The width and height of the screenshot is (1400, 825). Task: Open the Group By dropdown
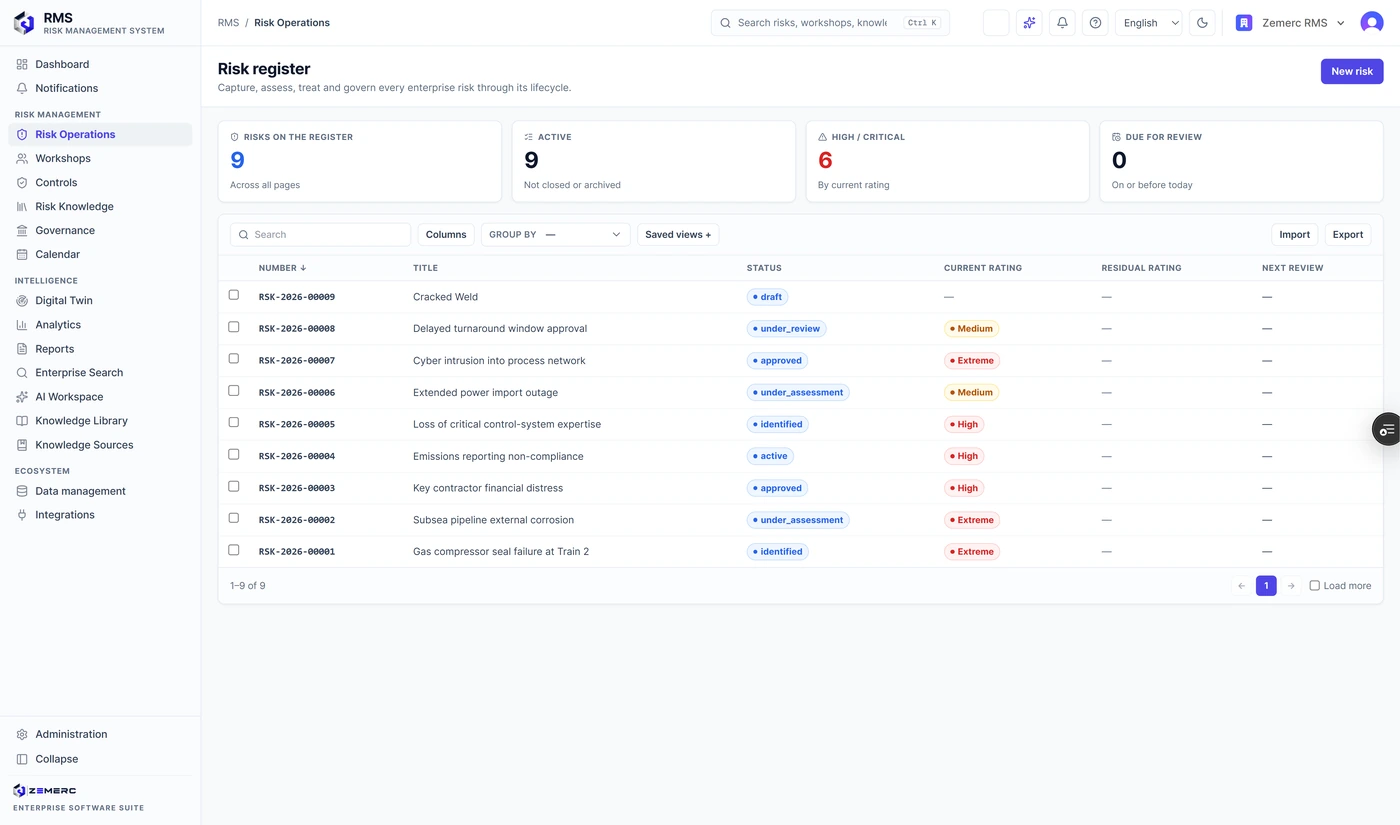[556, 235]
